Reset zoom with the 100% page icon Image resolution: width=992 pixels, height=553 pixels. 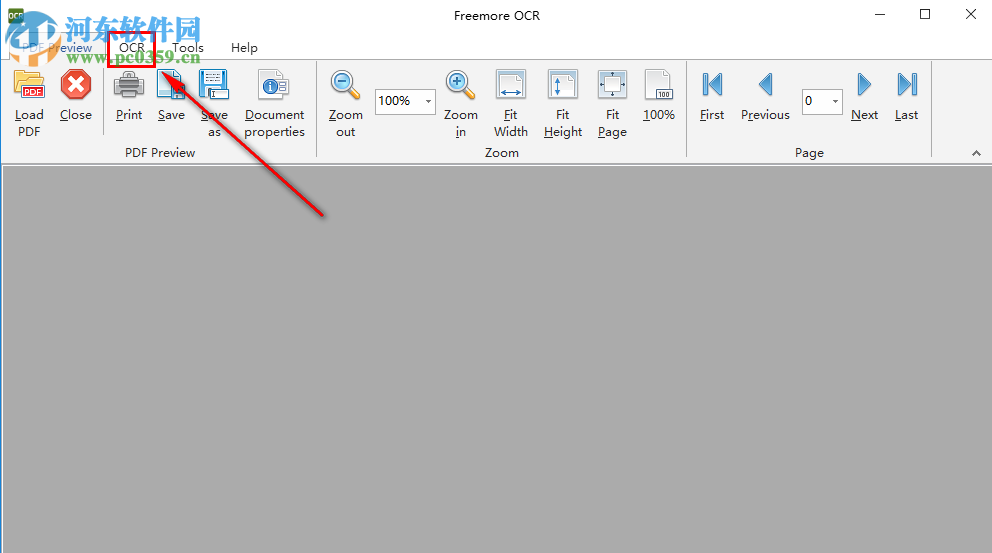(659, 85)
